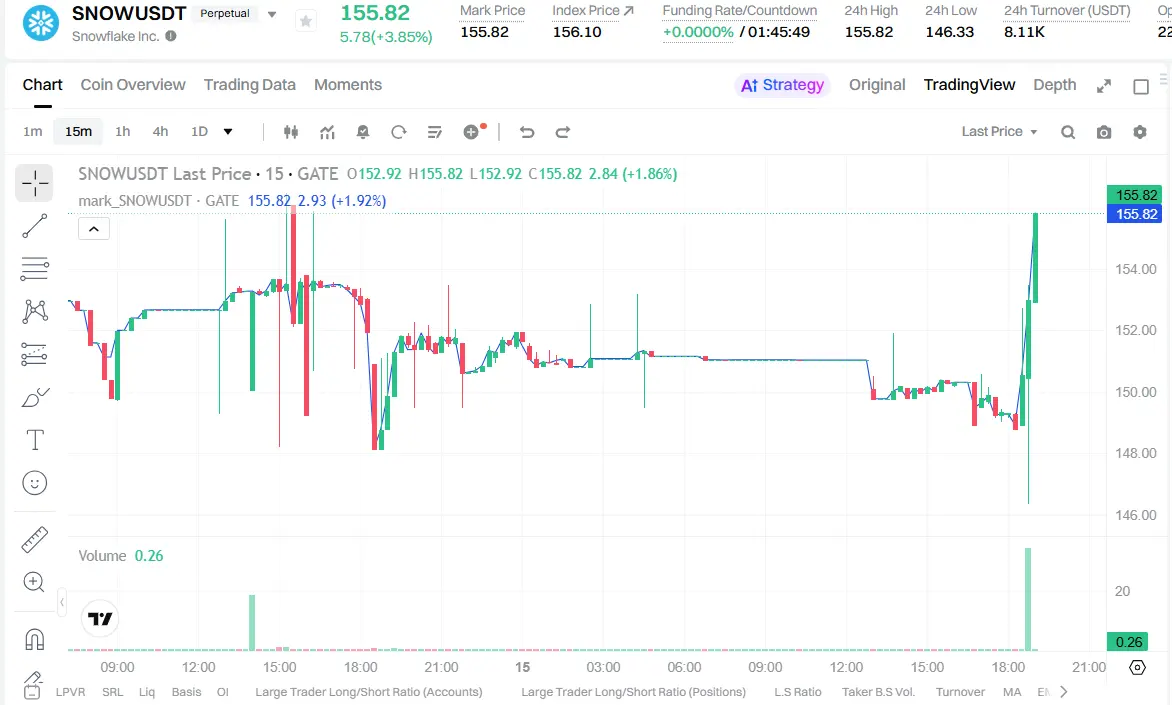This screenshot has height=705, width=1172.
Task: Open chart settings gear
Action: 1140,132
